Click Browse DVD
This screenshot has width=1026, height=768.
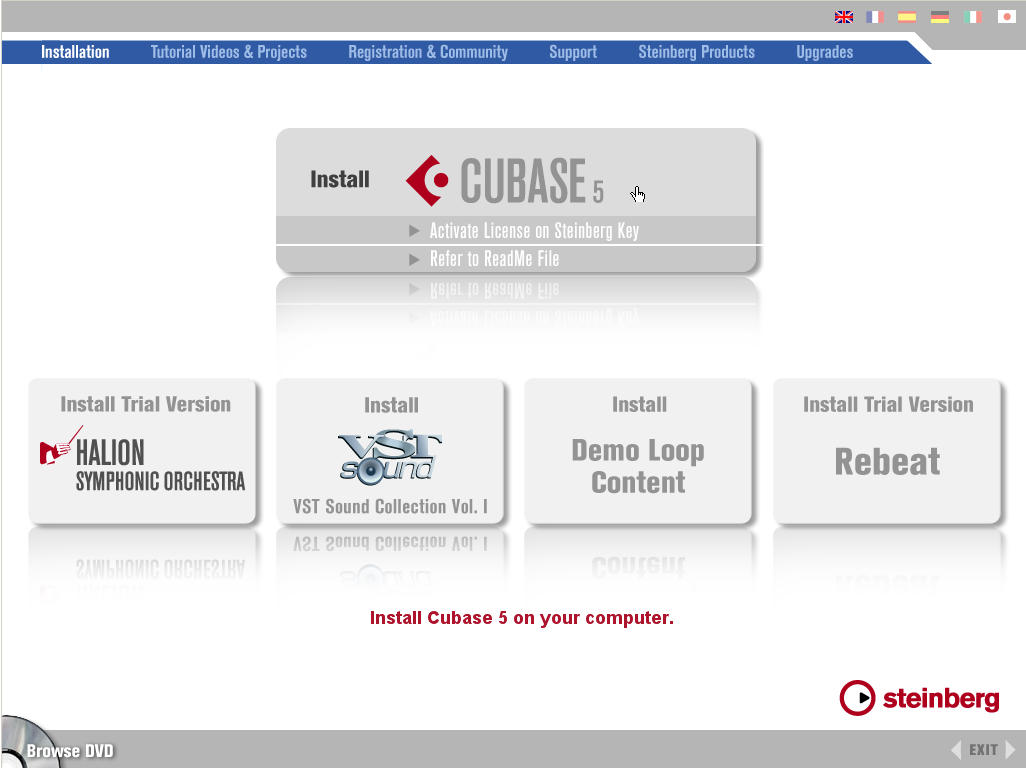pyautogui.click(x=70, y=750)
